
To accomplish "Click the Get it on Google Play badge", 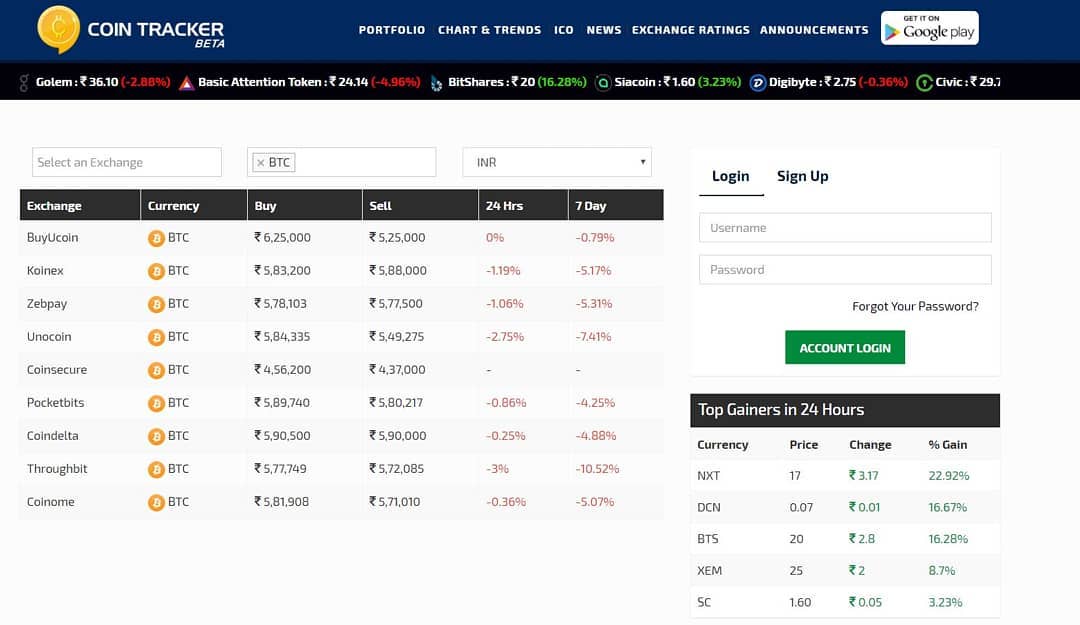I will [x=930, y=28].
